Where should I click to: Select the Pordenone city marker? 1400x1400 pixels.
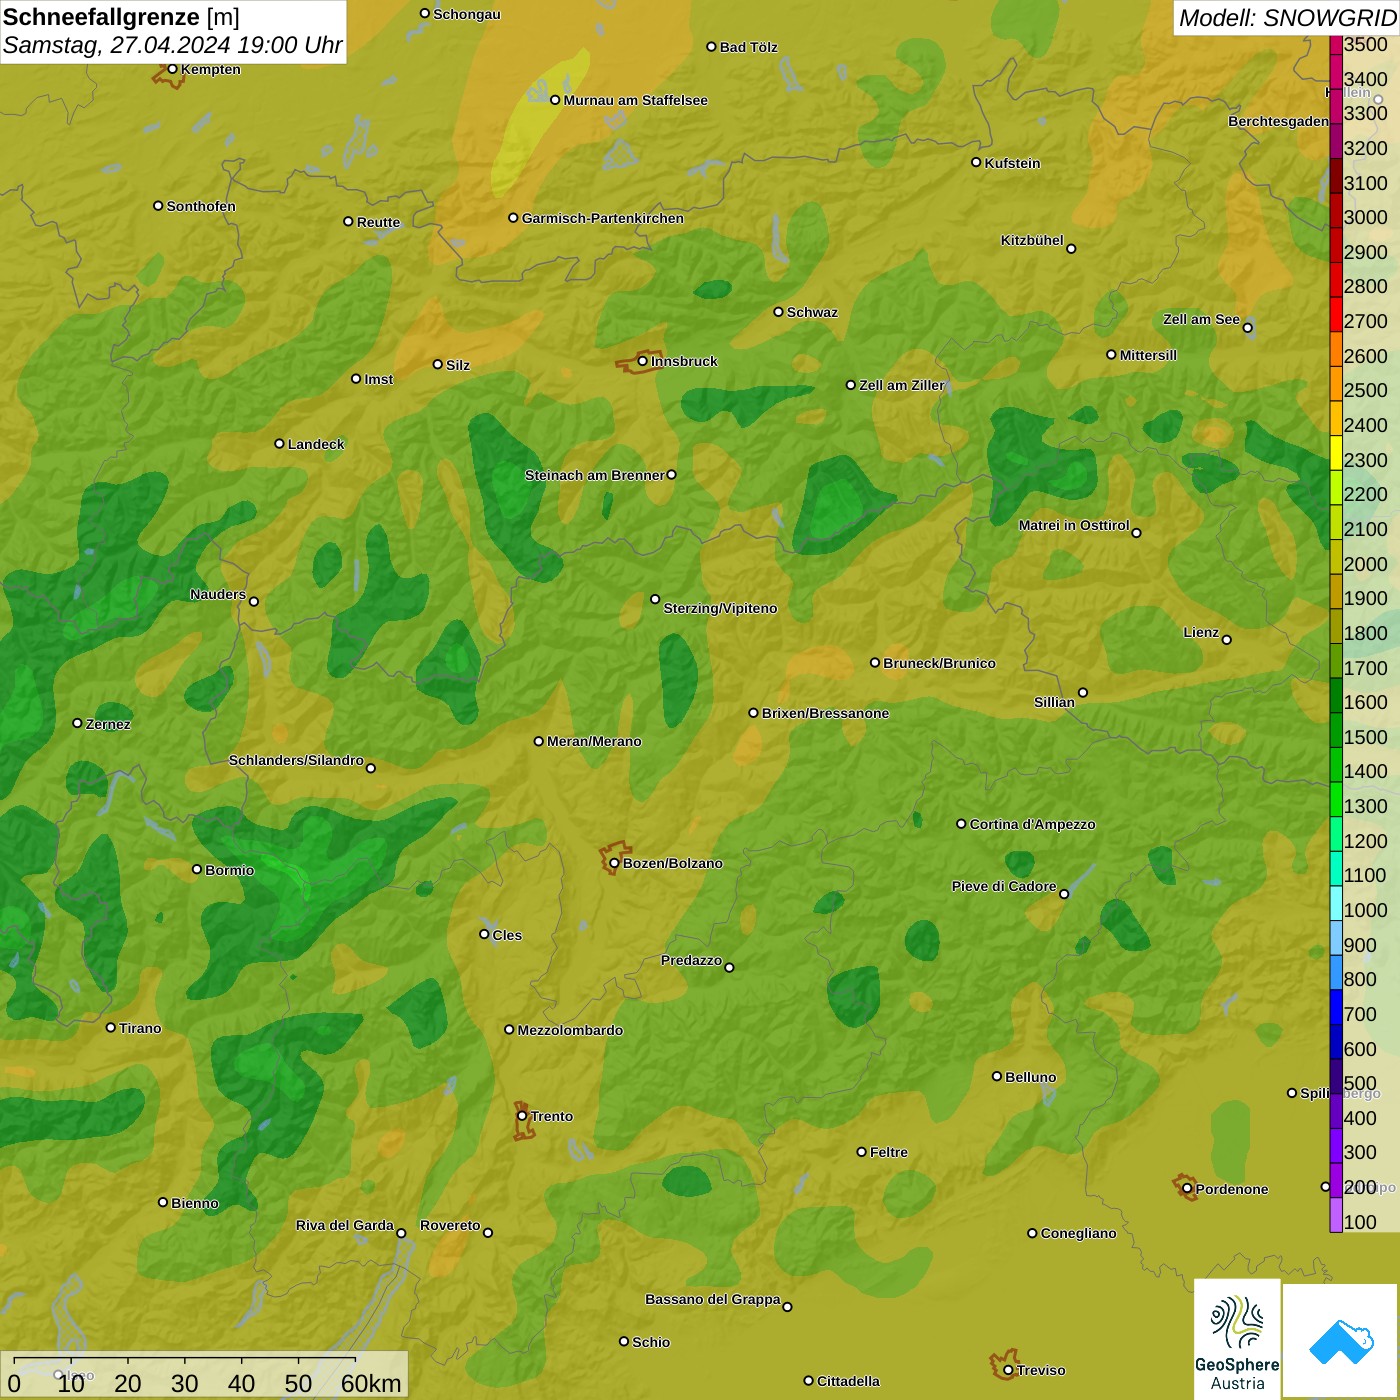(x=1187, y=1189)
